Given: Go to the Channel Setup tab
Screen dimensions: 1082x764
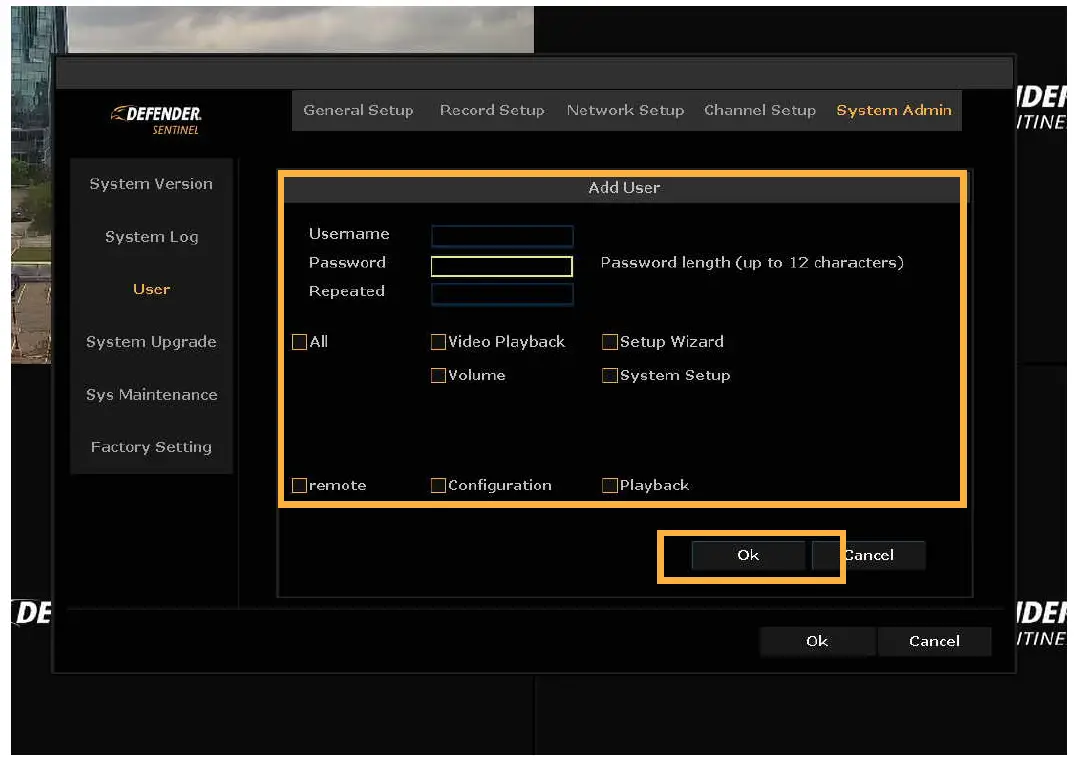Looking at the screenshot, I should tap(760, 110).
